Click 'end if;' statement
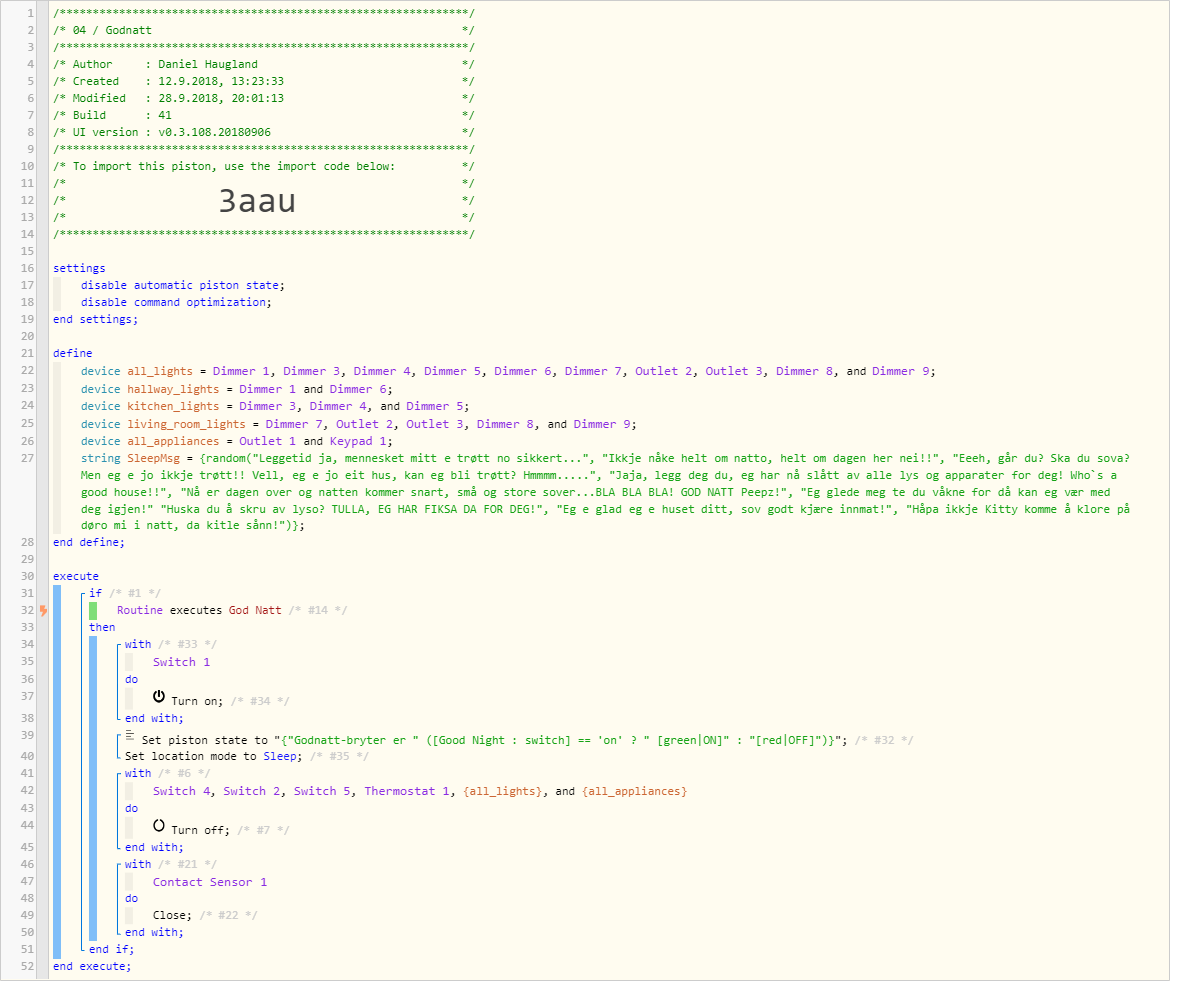The image size is (1178, 984). click(x=111, y=951)
